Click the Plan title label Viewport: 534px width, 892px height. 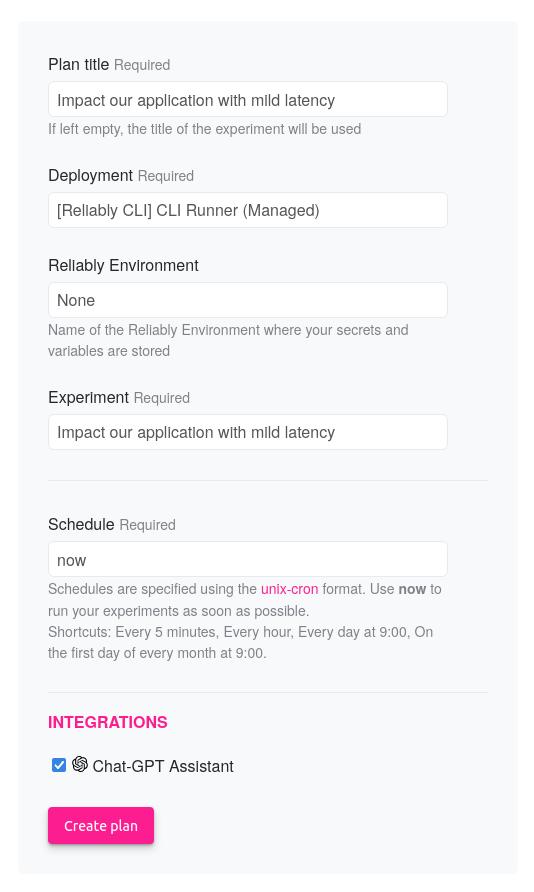tap(78, 64)
